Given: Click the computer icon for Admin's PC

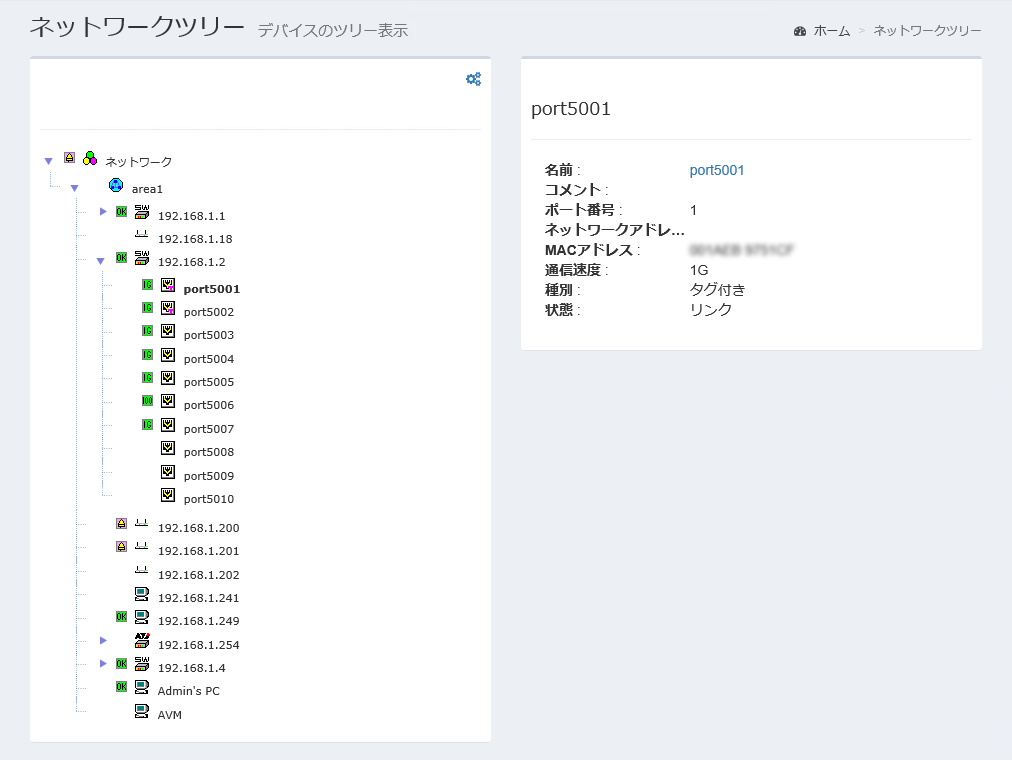Looking at the screenshot, I should coord(142,686).
